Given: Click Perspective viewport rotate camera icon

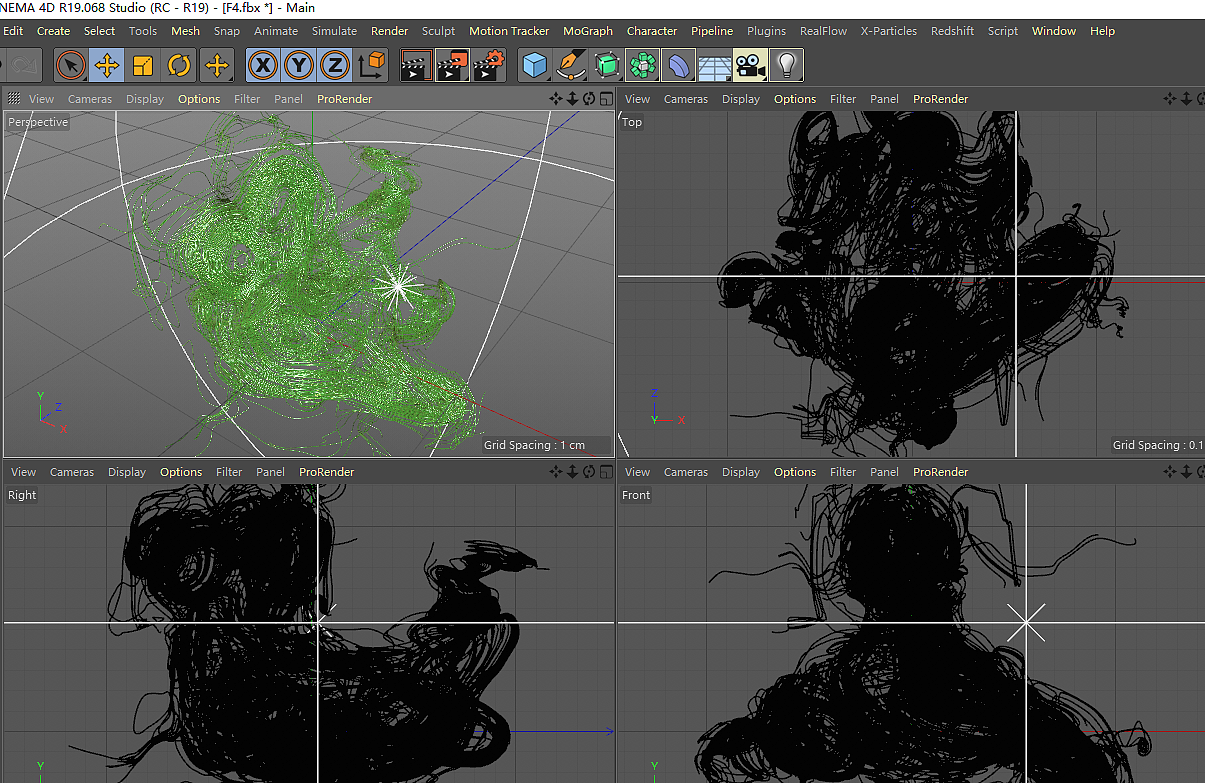Looking at the screenshot, I should pyautogui.click(x=589, y=98).
